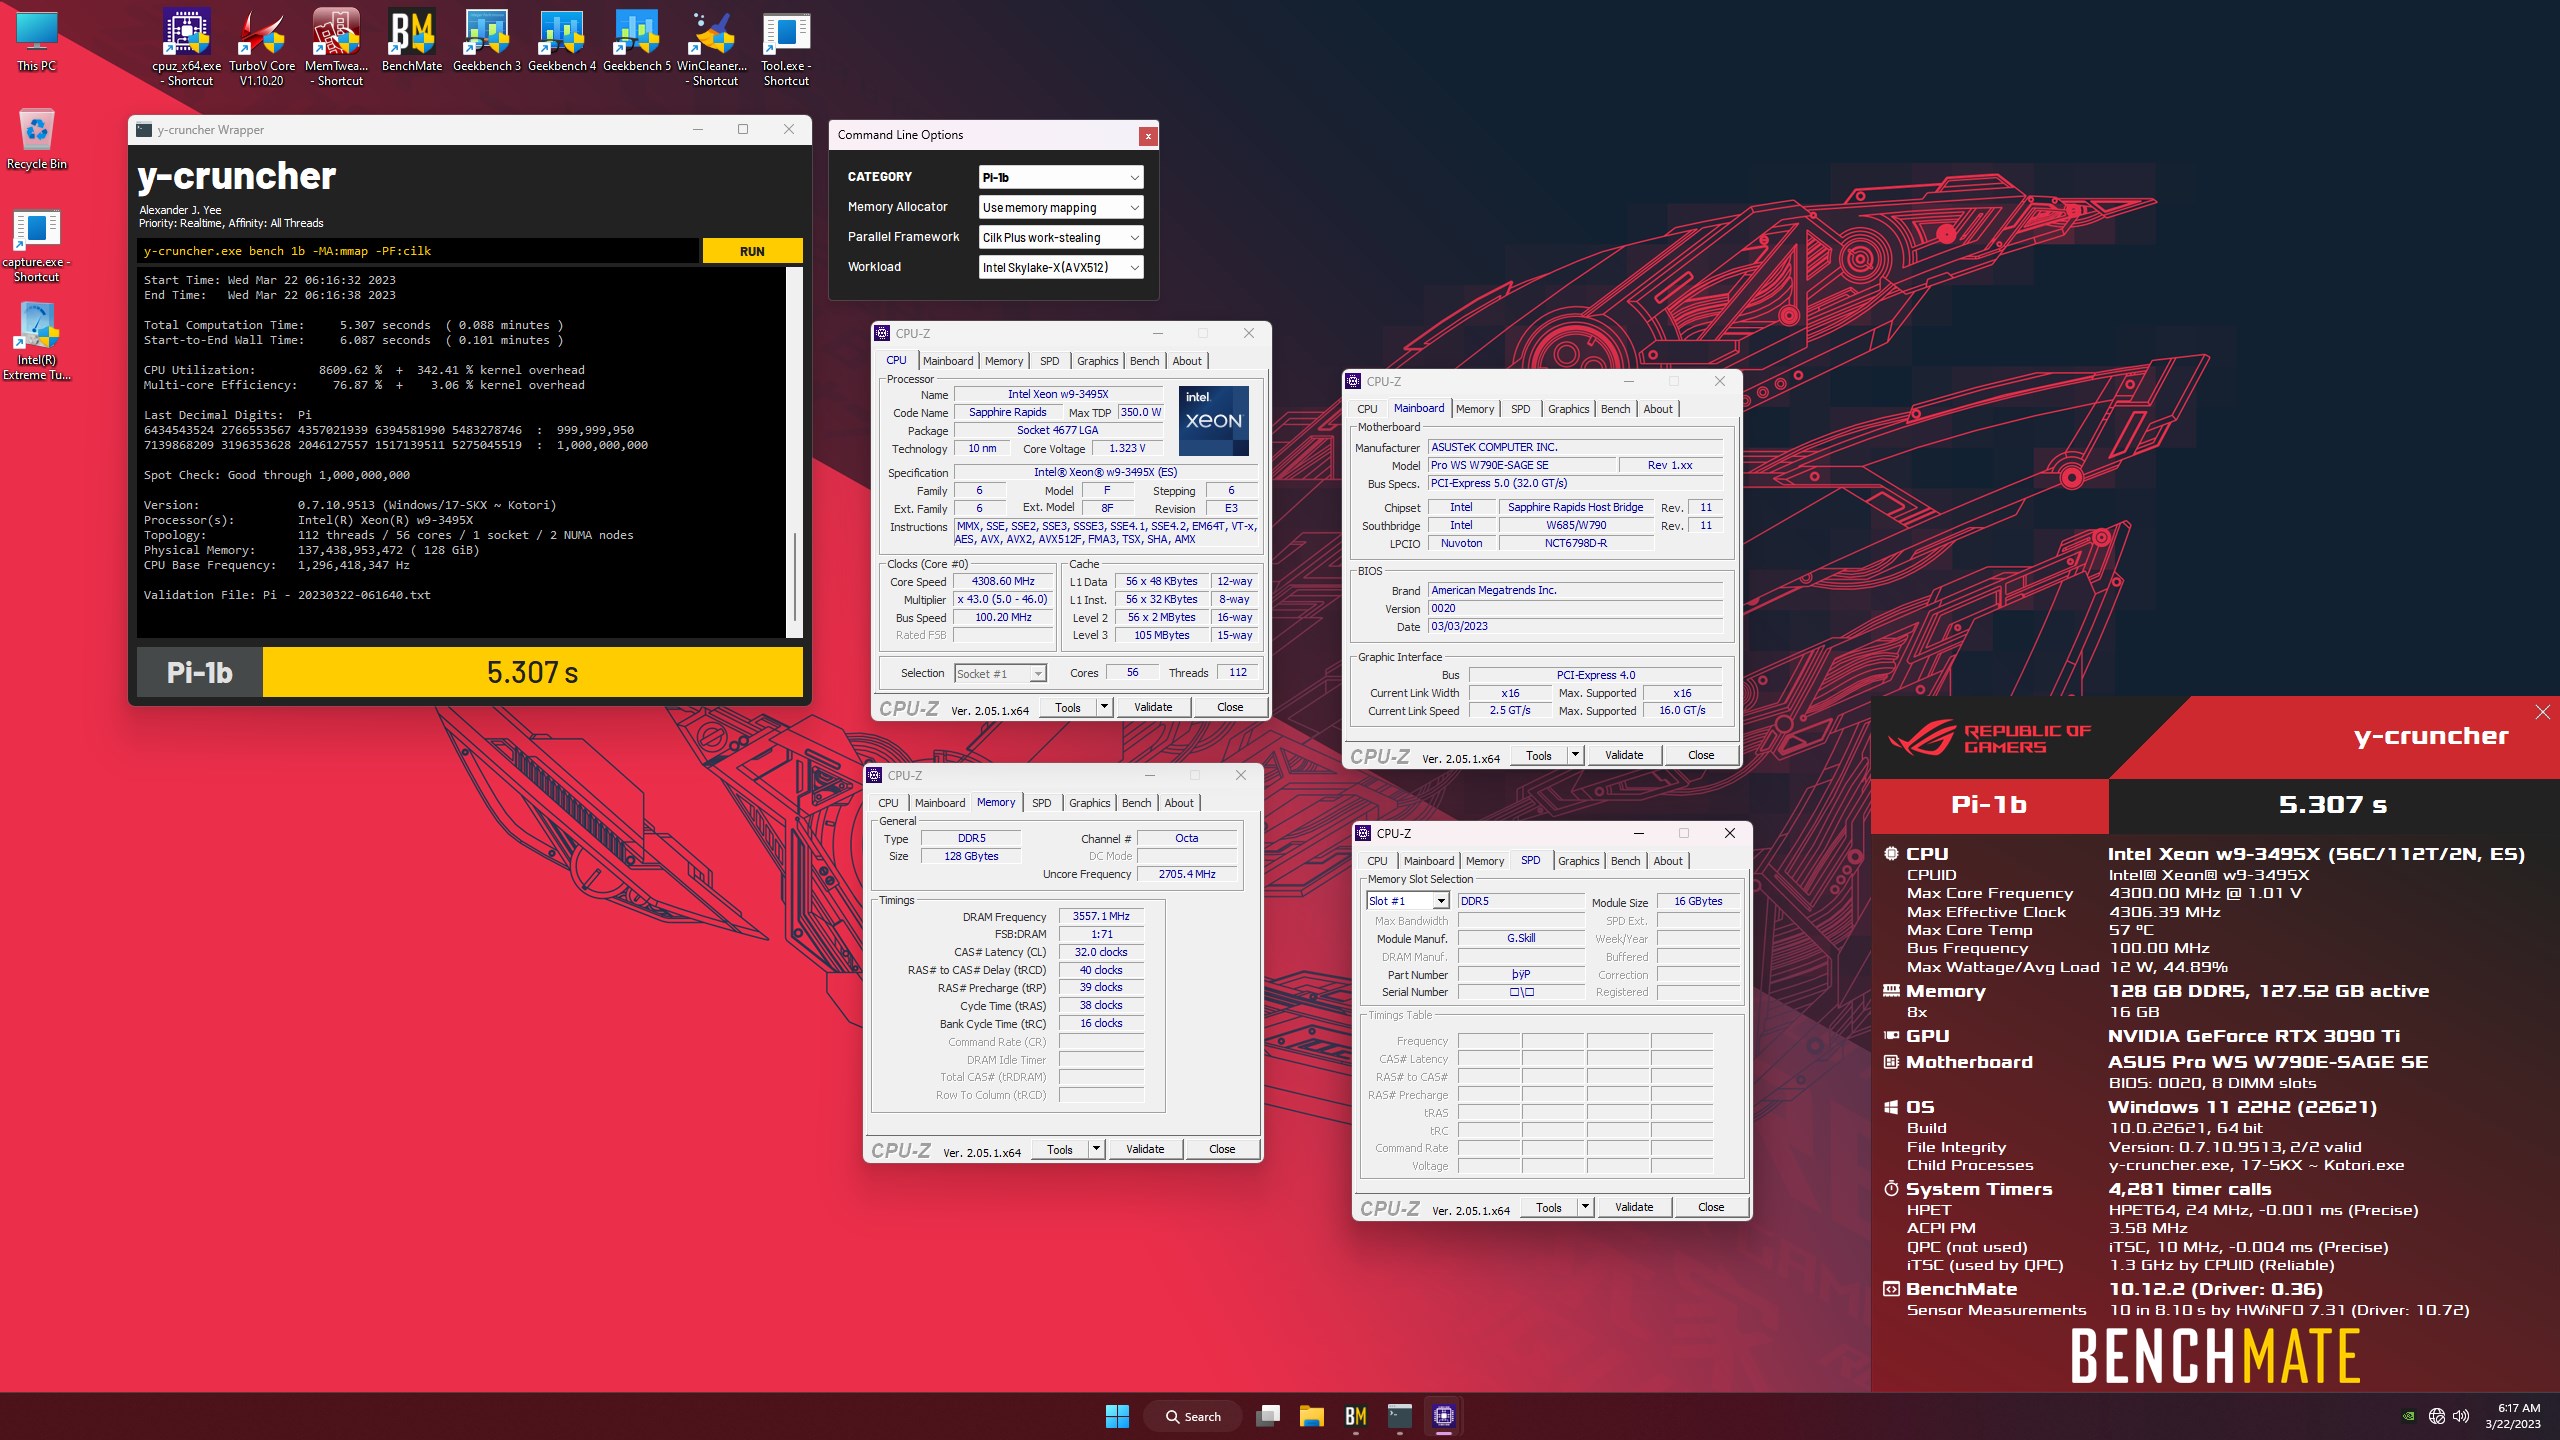Screen dimensions: 2560x1440
Task: Click the Windows Start button
Action: point(1117,1416)
